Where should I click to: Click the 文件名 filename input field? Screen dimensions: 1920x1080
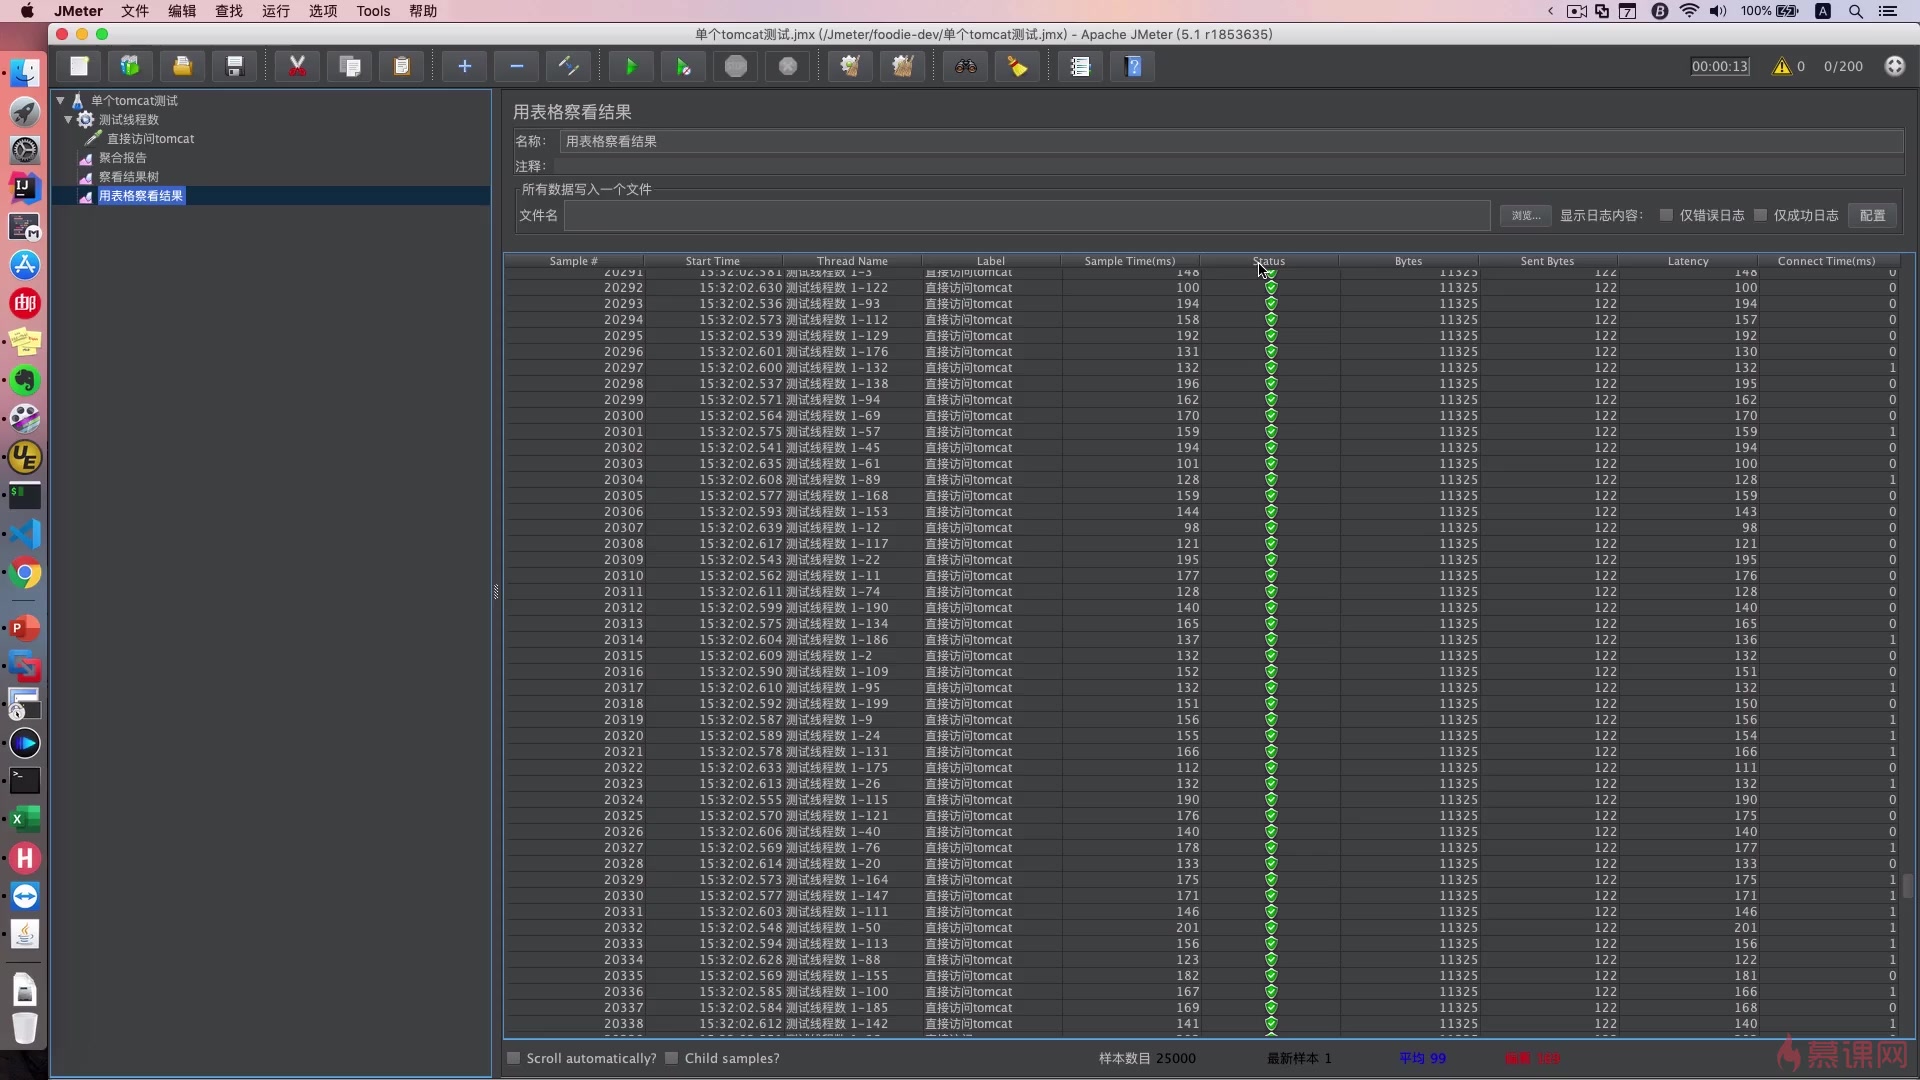point(1027,215)
